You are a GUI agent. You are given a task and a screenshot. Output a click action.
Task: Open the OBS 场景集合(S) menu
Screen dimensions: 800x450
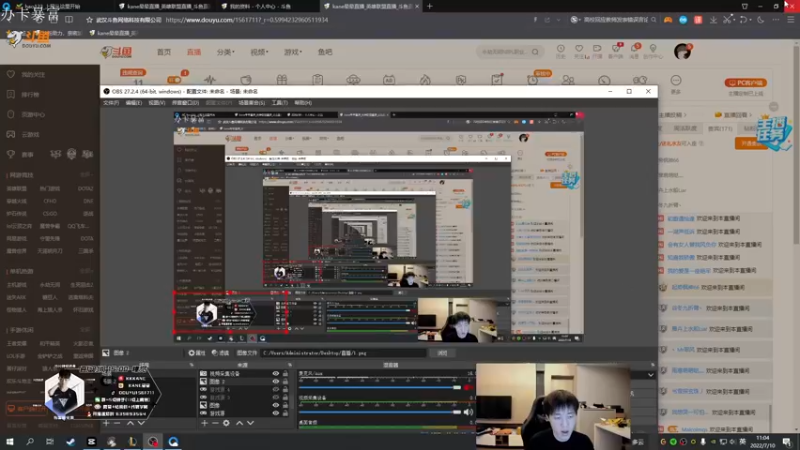[252, 103]
